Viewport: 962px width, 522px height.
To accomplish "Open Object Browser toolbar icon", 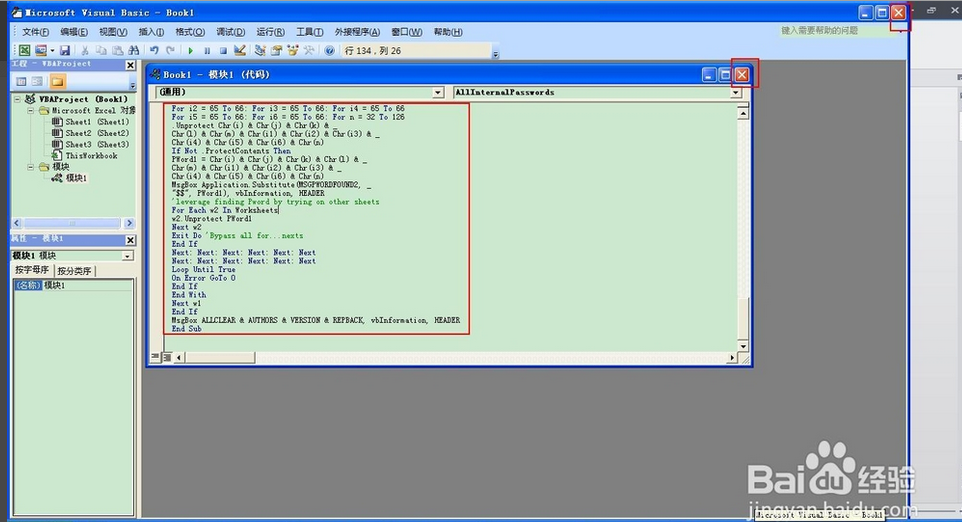I will point(293,50).
